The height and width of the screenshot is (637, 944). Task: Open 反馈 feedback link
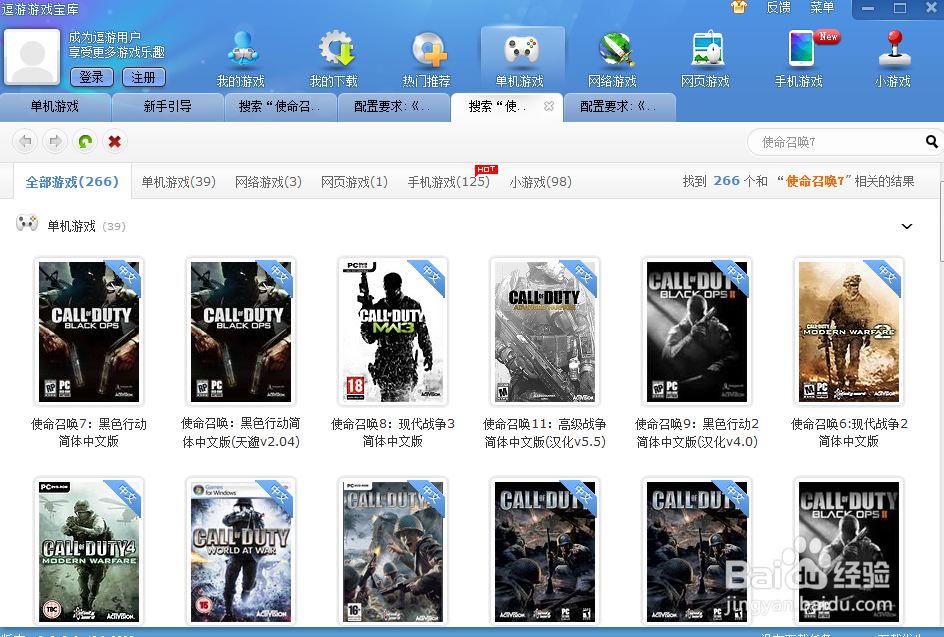778,7
